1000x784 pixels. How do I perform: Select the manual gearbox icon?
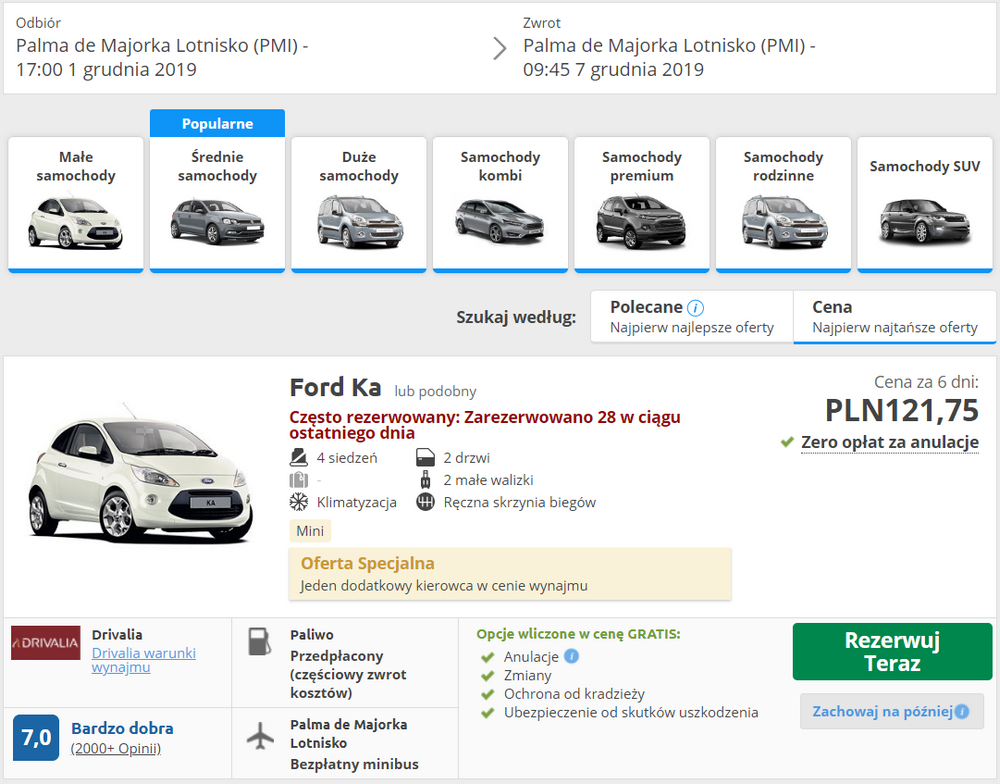(425, 501)
